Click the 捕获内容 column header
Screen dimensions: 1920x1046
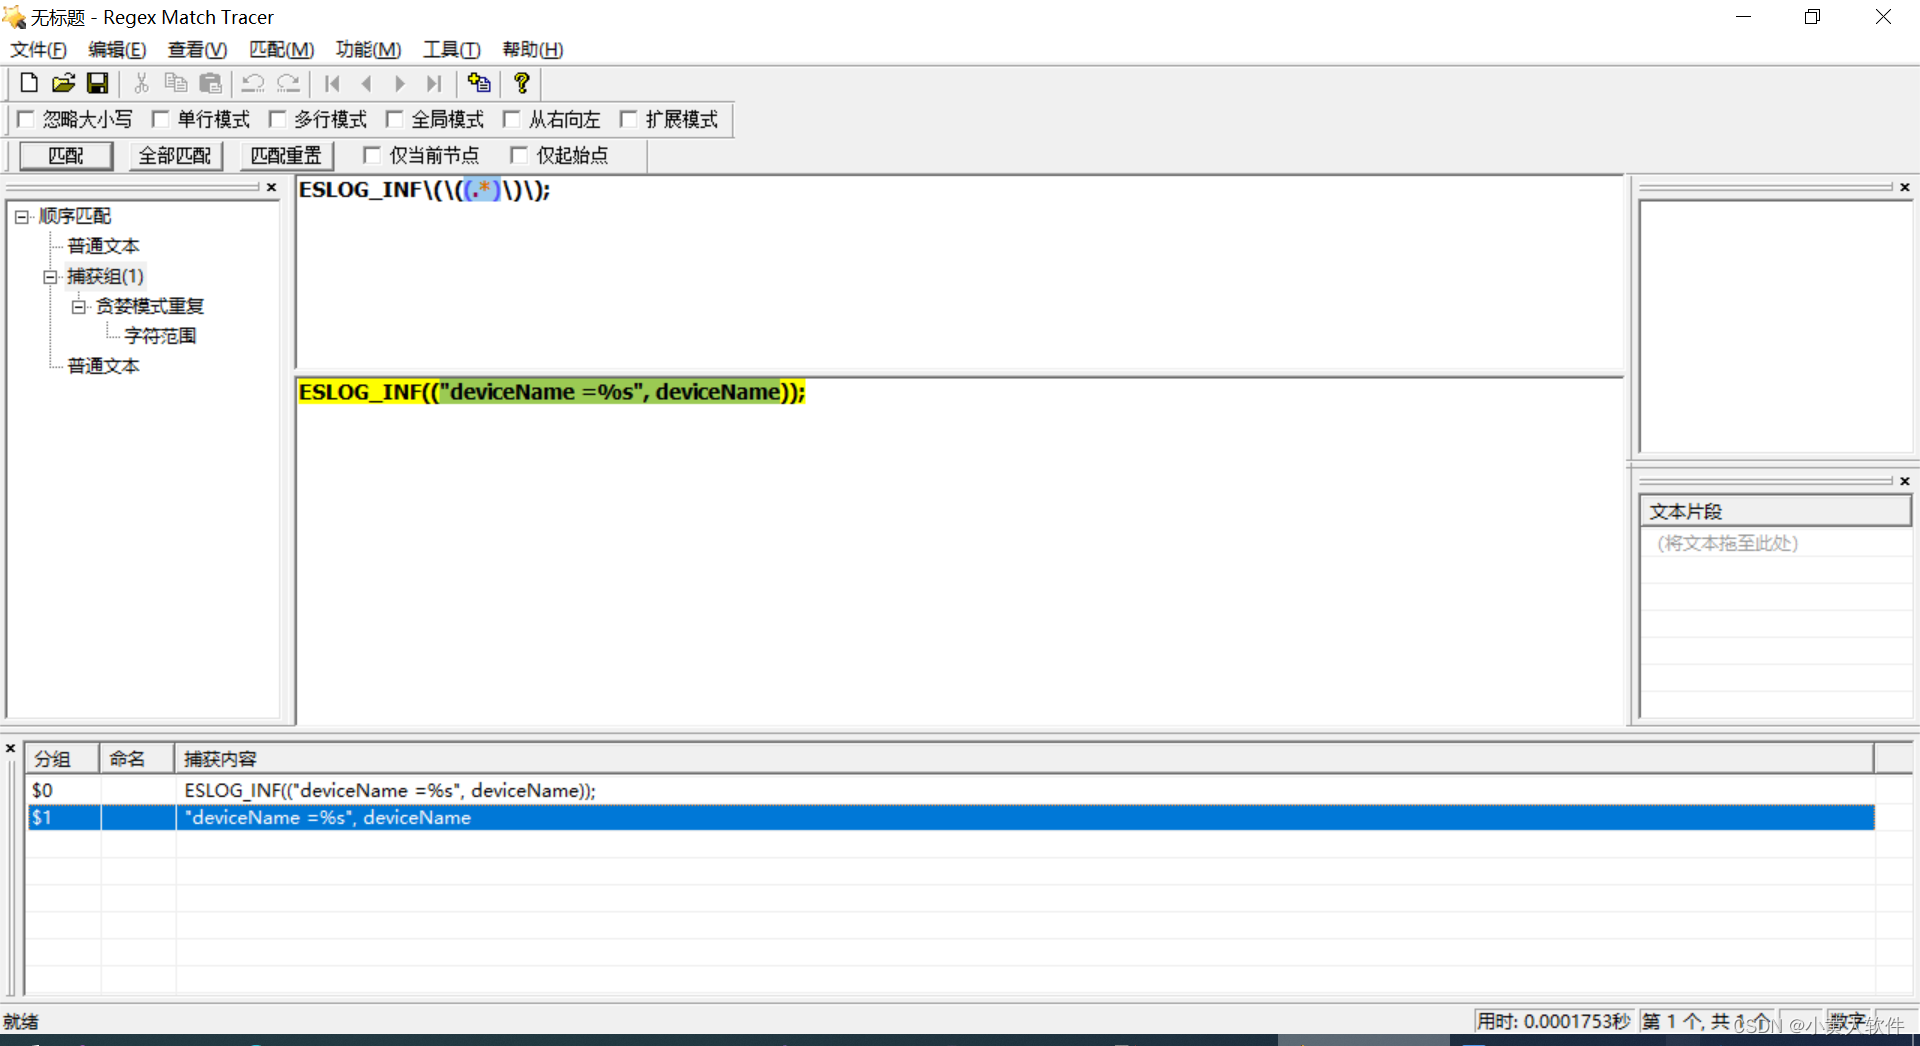1024,759
